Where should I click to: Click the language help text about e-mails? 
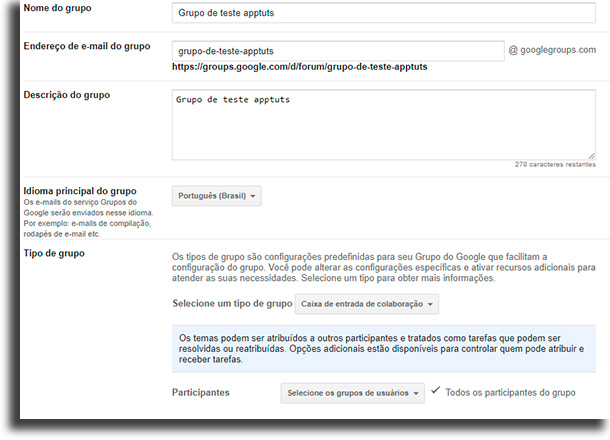(88, 218)
